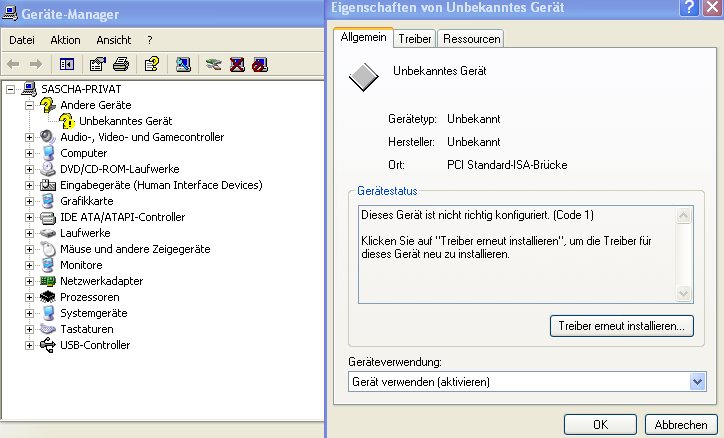Viewport: 724px width, 438px height.
Task: Switch to the Treiber tab
Action: click(x=414, y=39)
